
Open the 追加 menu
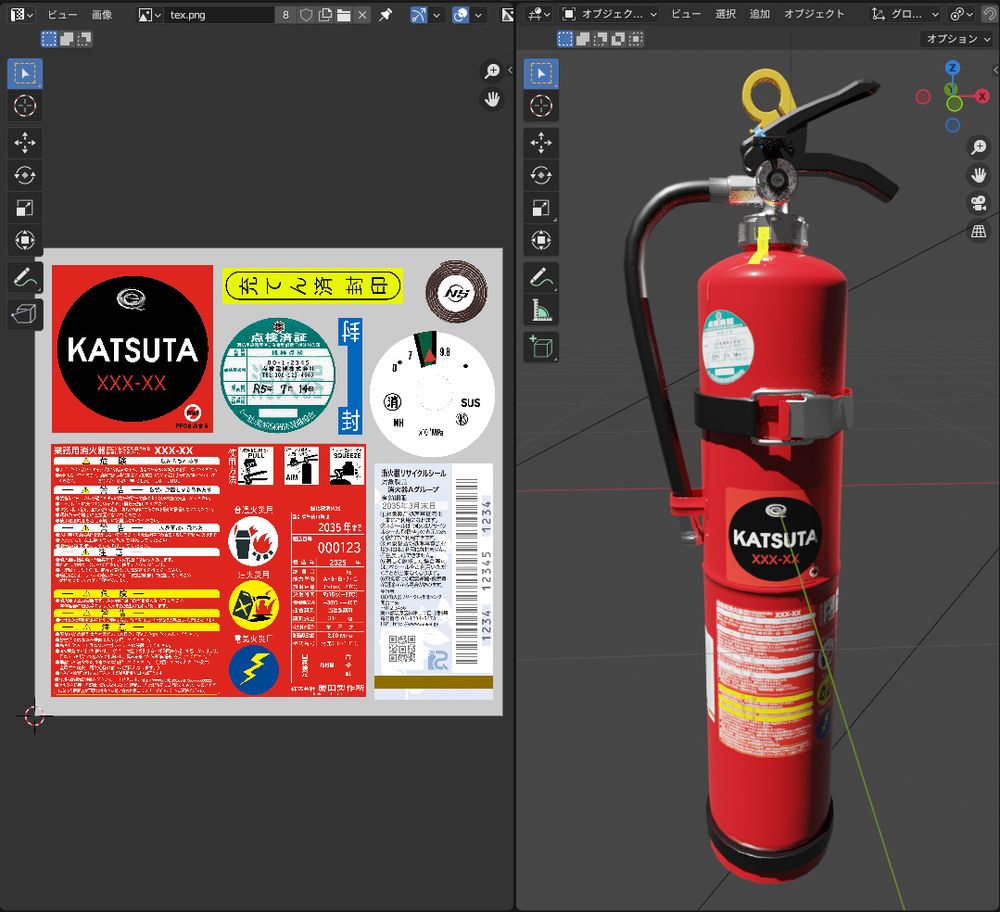760,15
